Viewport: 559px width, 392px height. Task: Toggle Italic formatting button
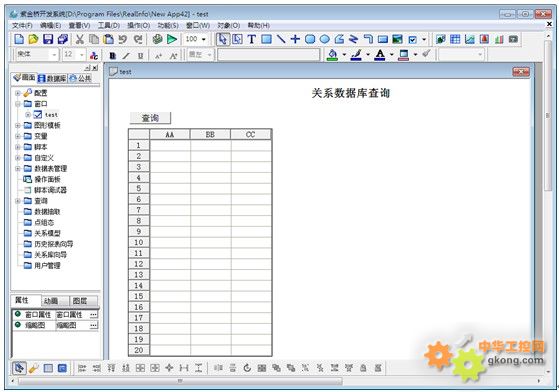pos(126,56)
